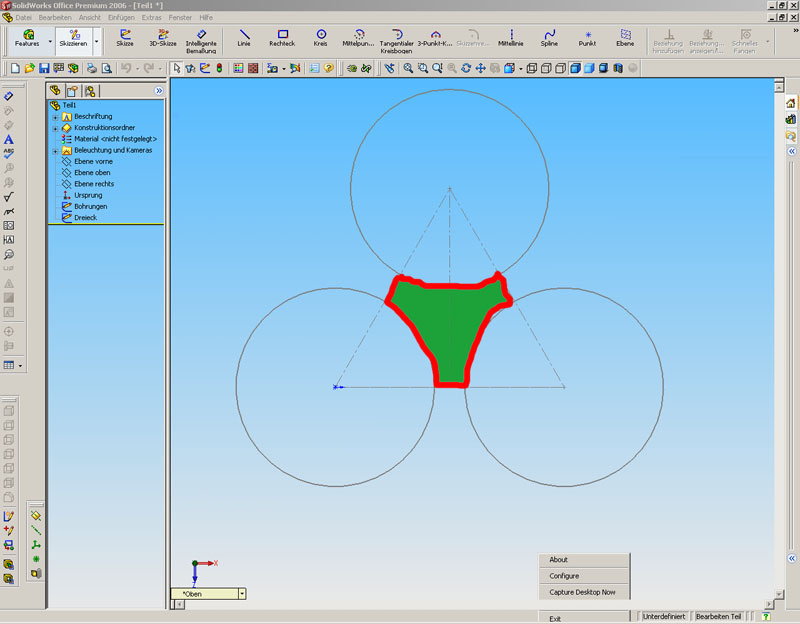Click the Intelligente Bemaßung dimension tool
This screenshot has width=800, height=624.
201,40
